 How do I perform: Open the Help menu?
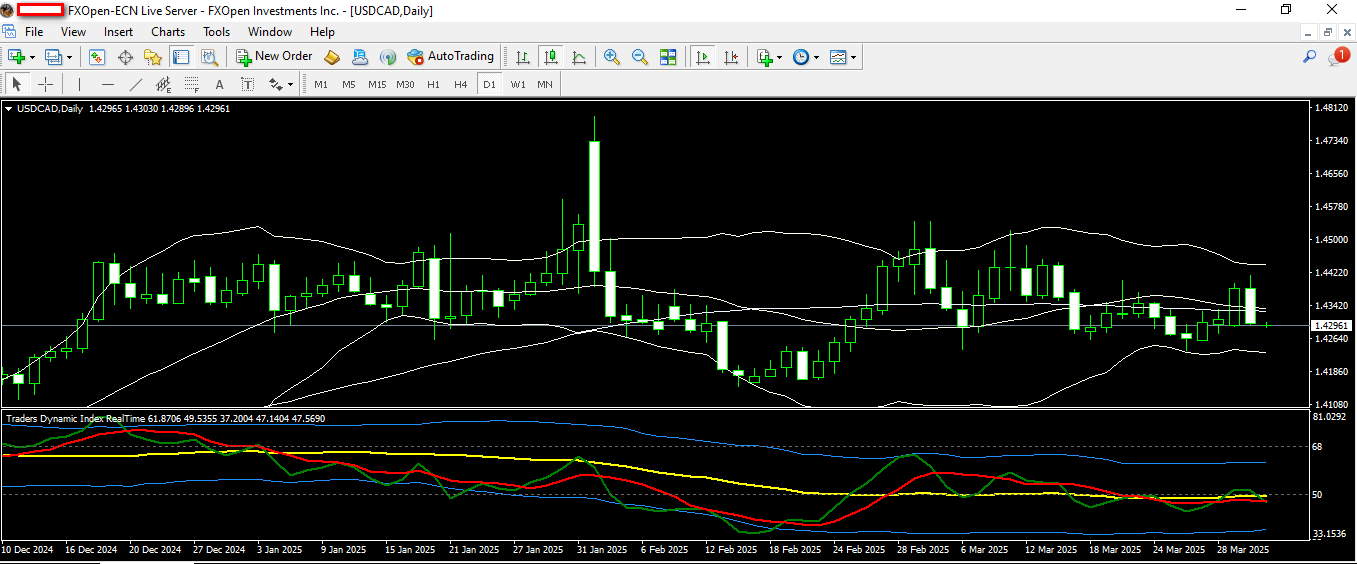322,32
